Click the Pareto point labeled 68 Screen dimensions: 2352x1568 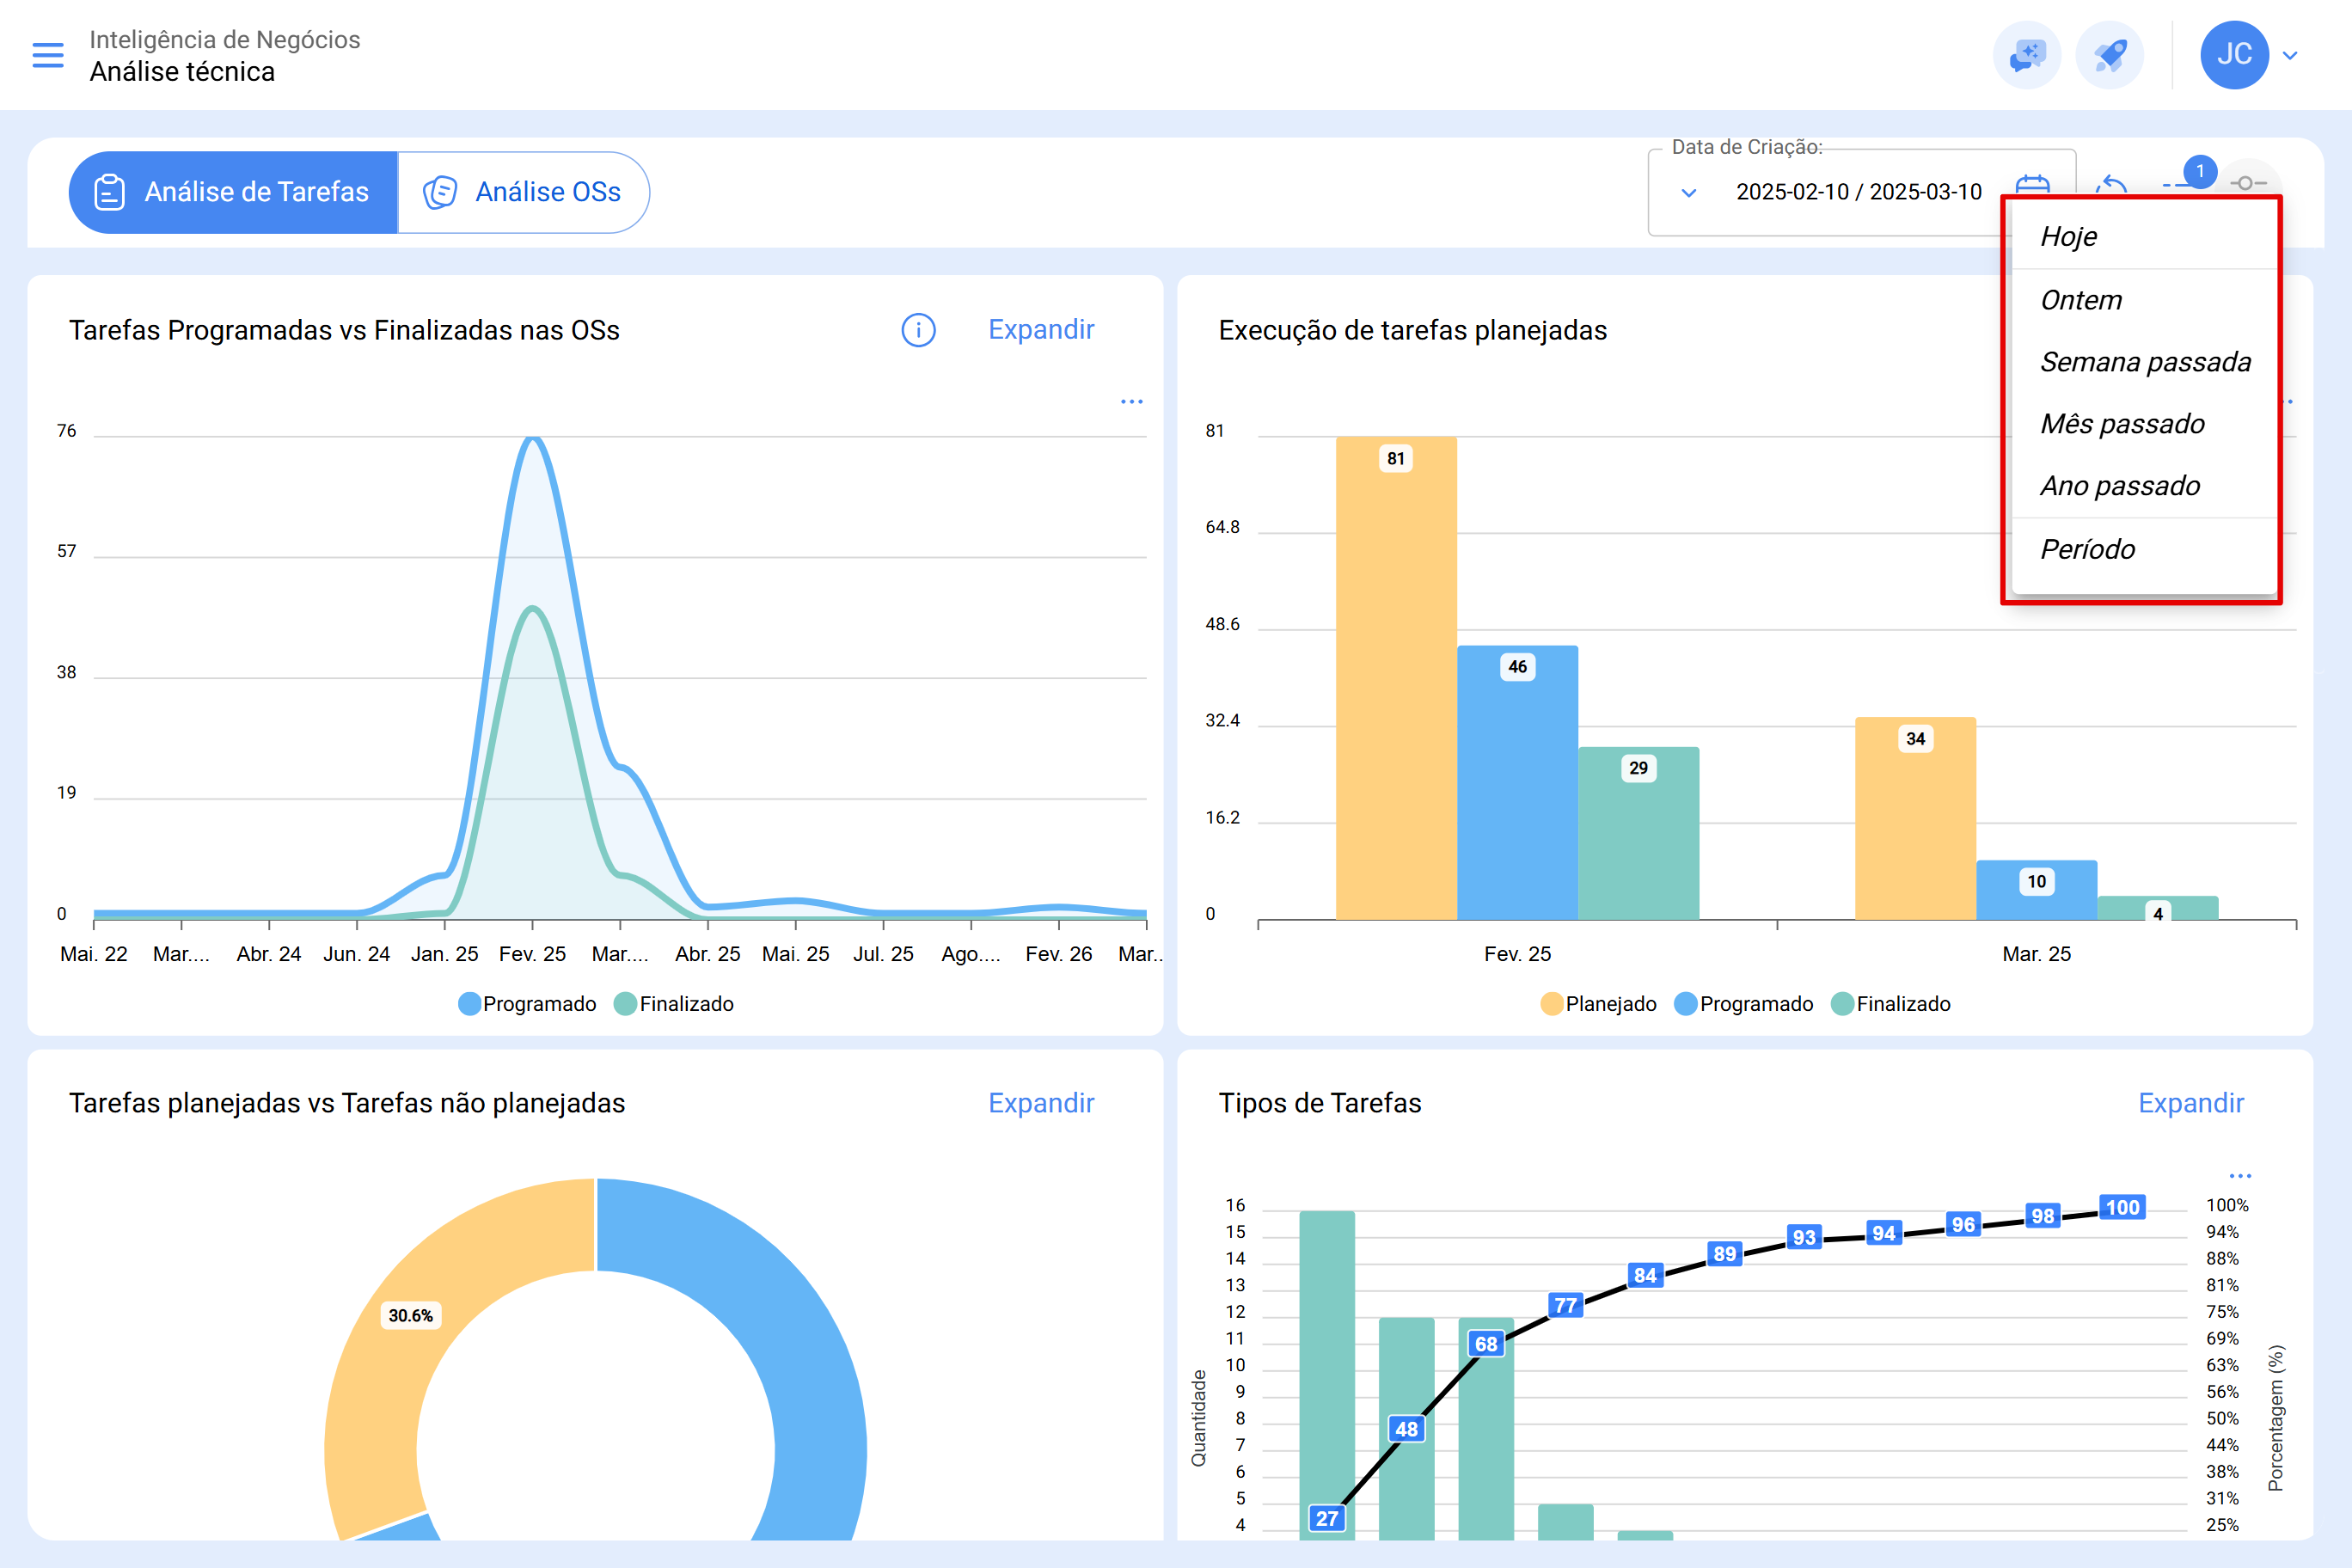pos(1486,1344)
